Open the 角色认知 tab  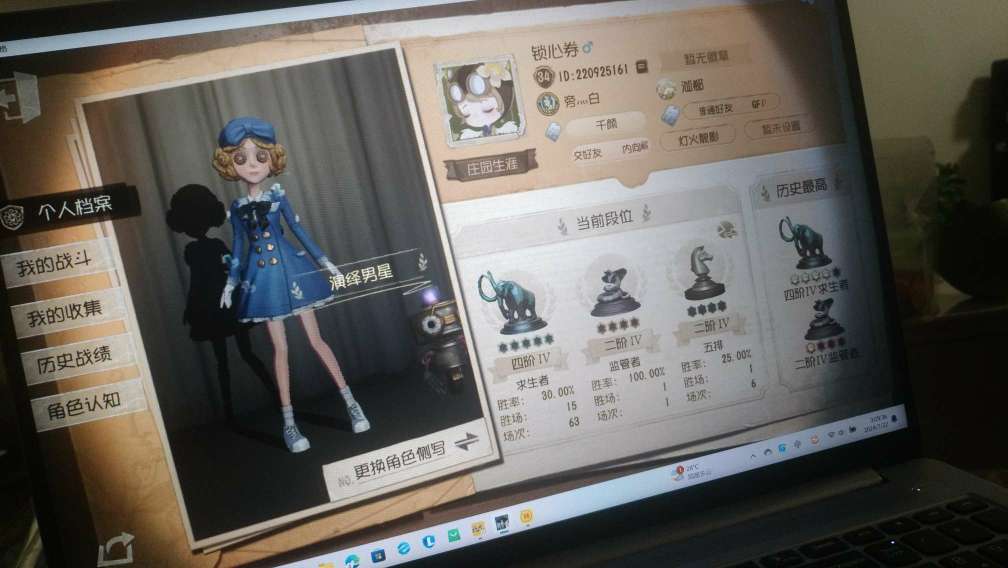click(87, 405)
